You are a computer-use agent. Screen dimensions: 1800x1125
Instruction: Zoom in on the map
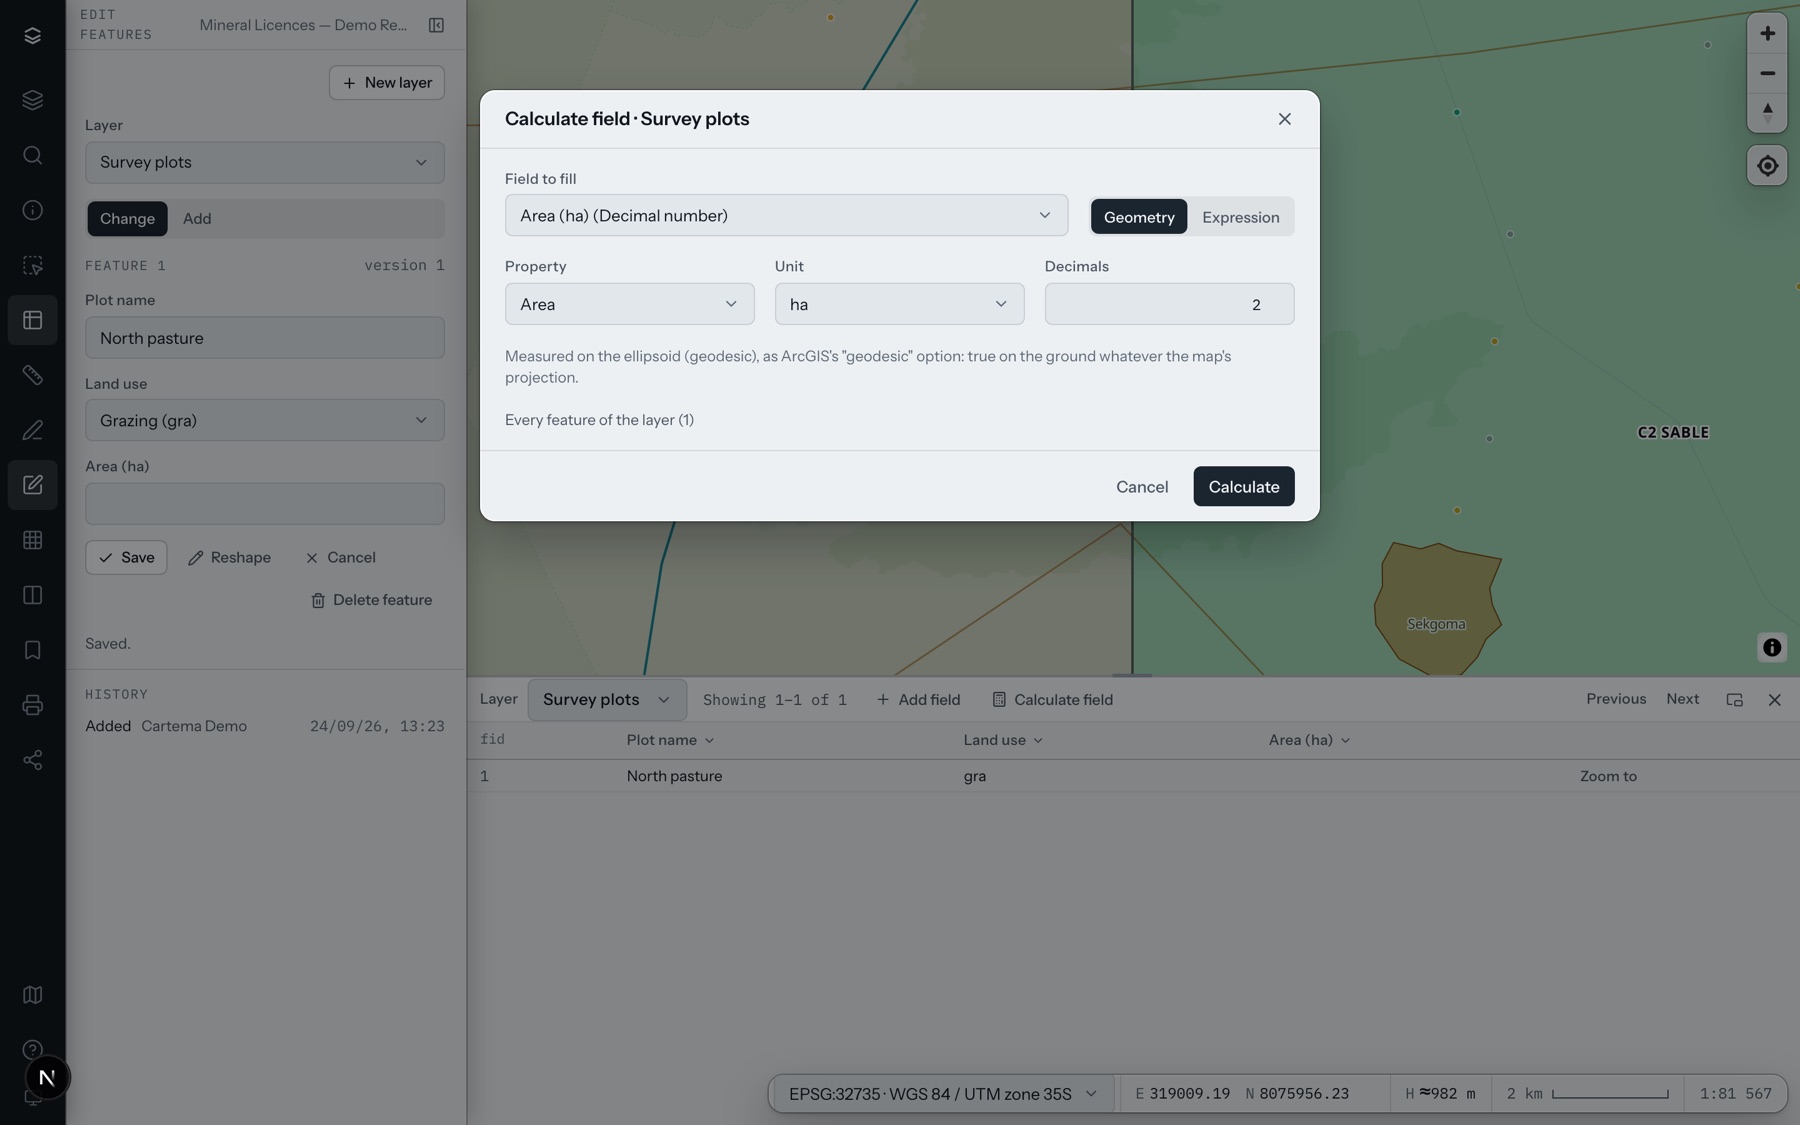1767,33
